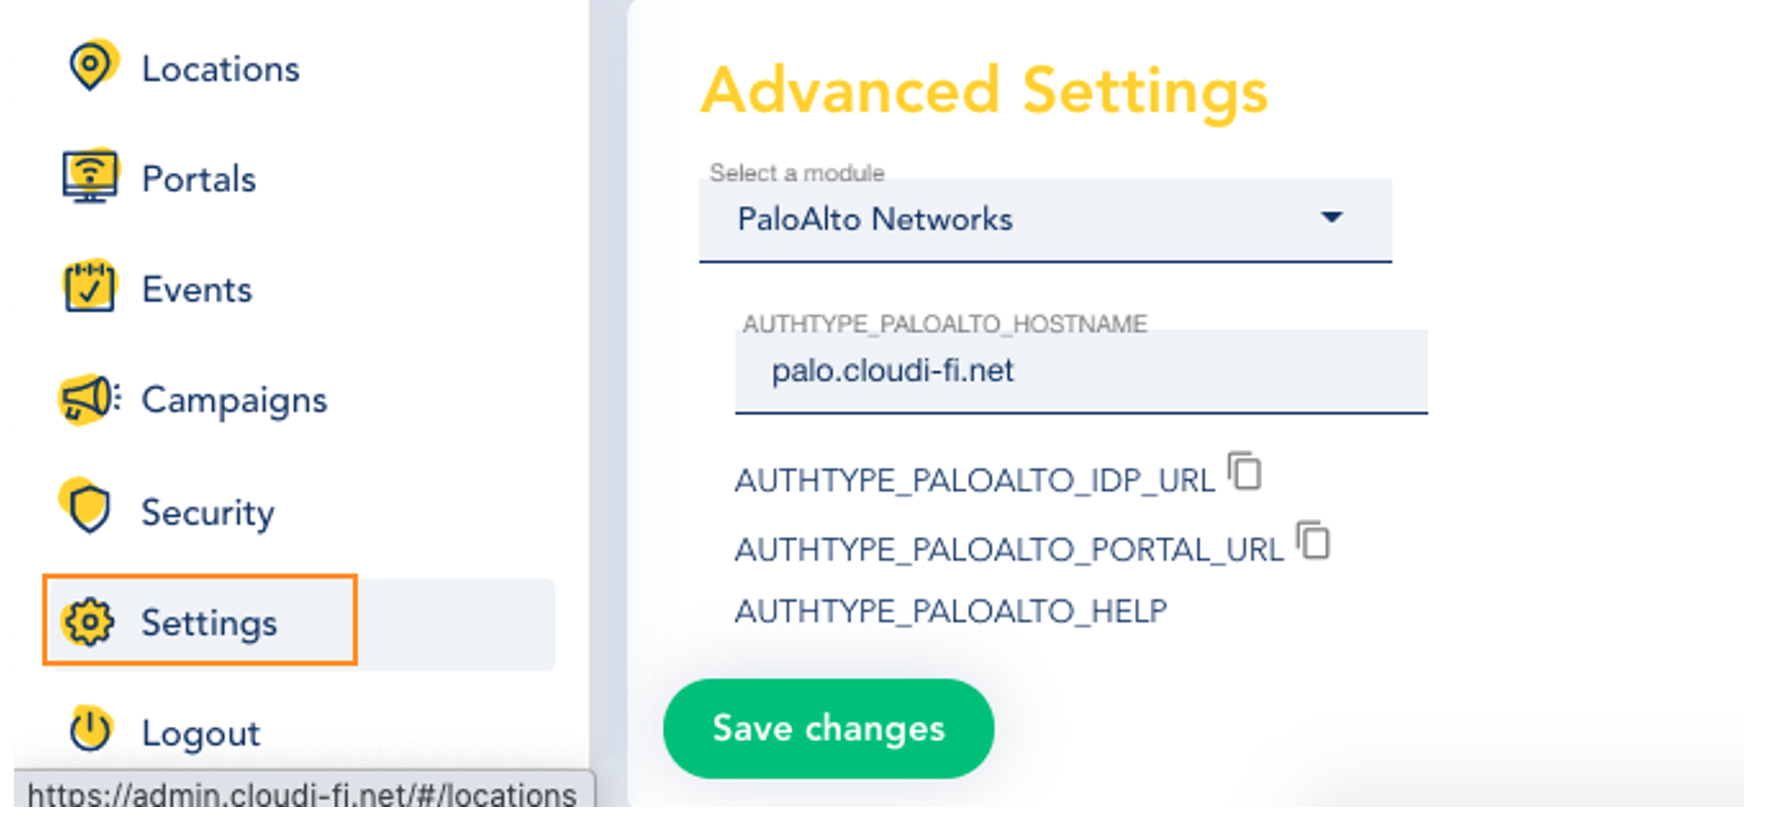Select the Events text in sidebar
This screenshot has width=1778, height=834.
(x=197, y=289)
